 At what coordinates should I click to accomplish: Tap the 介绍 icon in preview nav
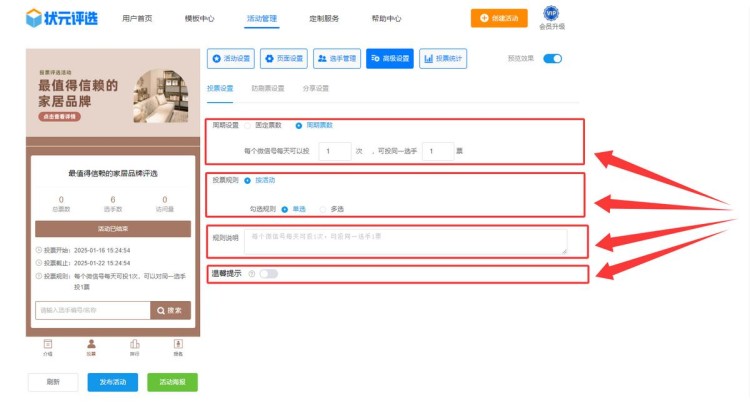coord(48,345)
